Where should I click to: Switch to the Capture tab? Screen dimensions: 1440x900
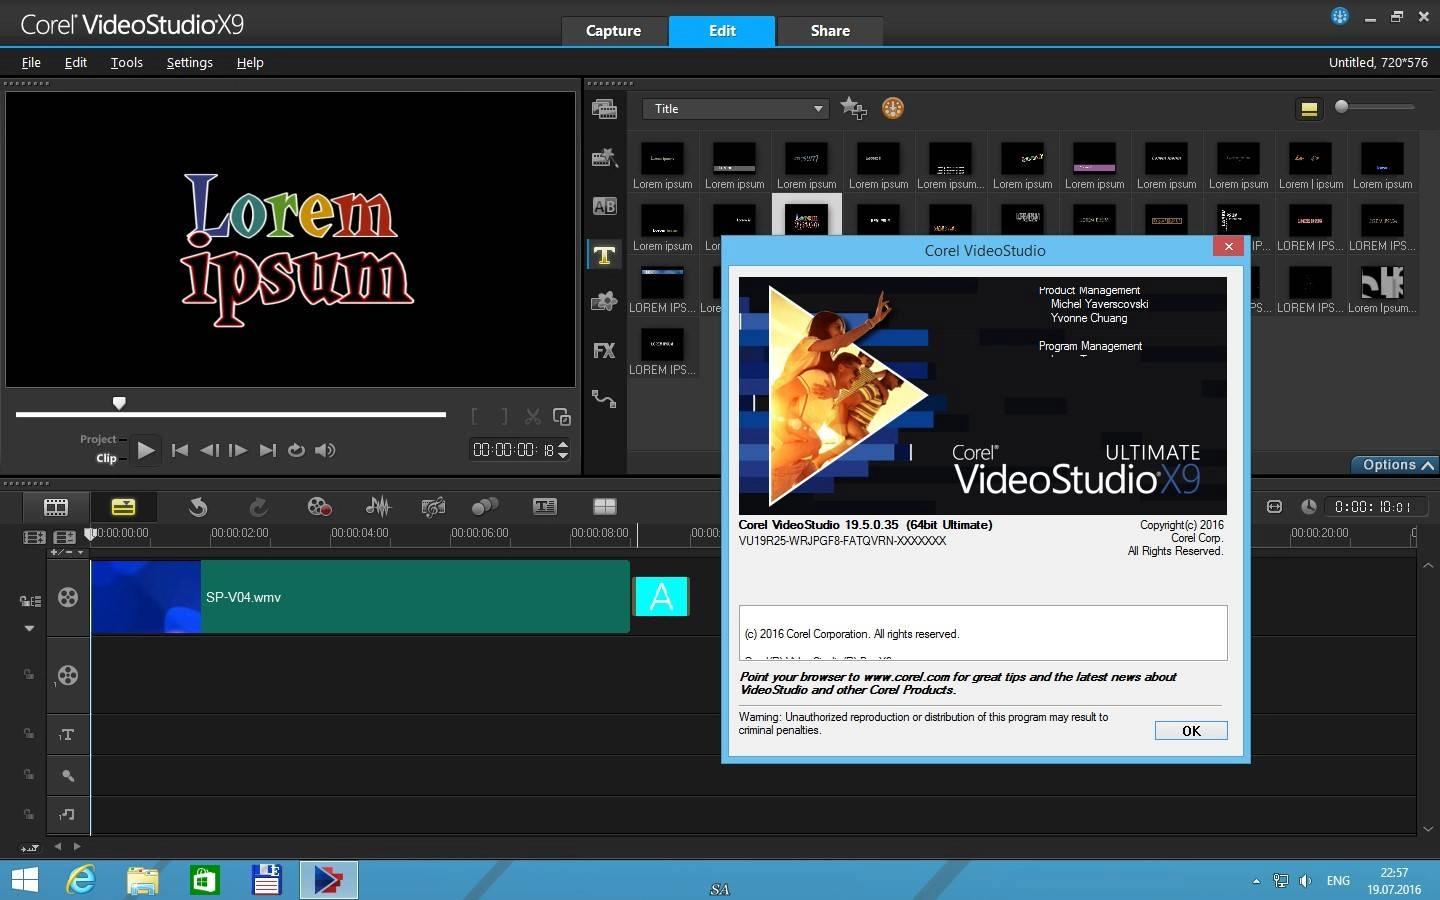pos(613,31)
